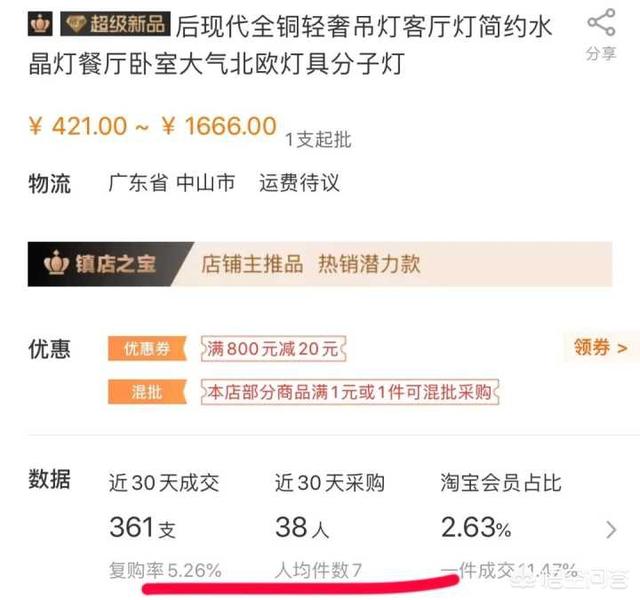640x600 pixels.
Task: Select the 满800元减20元 coupon
Action: [273, 349]
